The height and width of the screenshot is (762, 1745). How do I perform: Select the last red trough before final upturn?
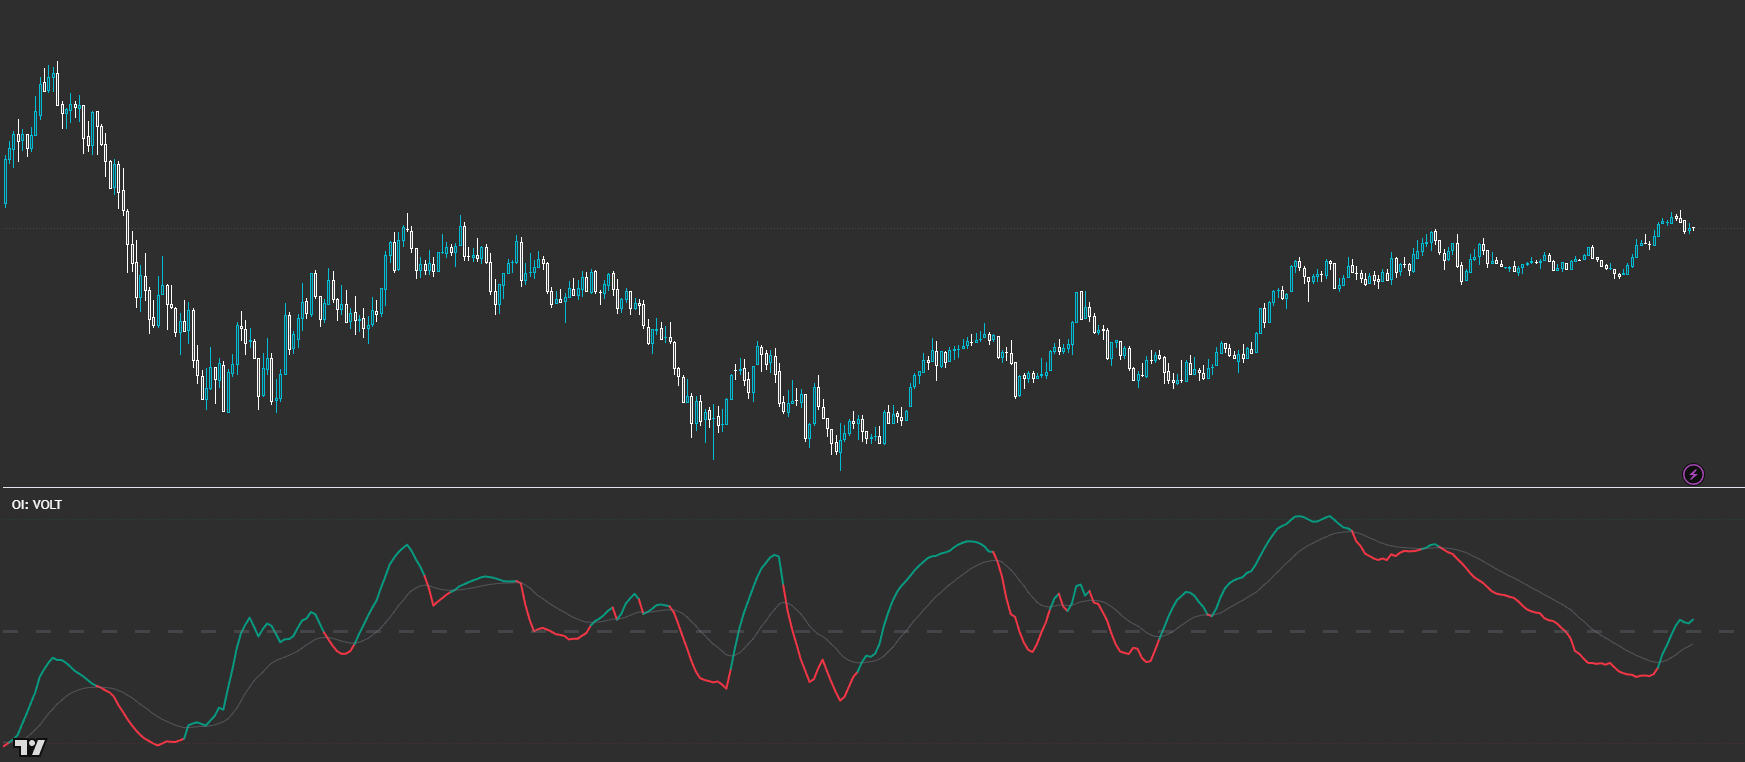1640,677
